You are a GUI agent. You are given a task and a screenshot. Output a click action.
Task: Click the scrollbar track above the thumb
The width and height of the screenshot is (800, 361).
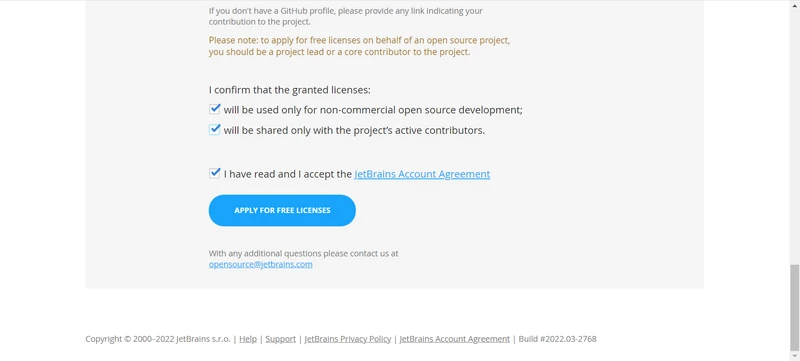794,133
